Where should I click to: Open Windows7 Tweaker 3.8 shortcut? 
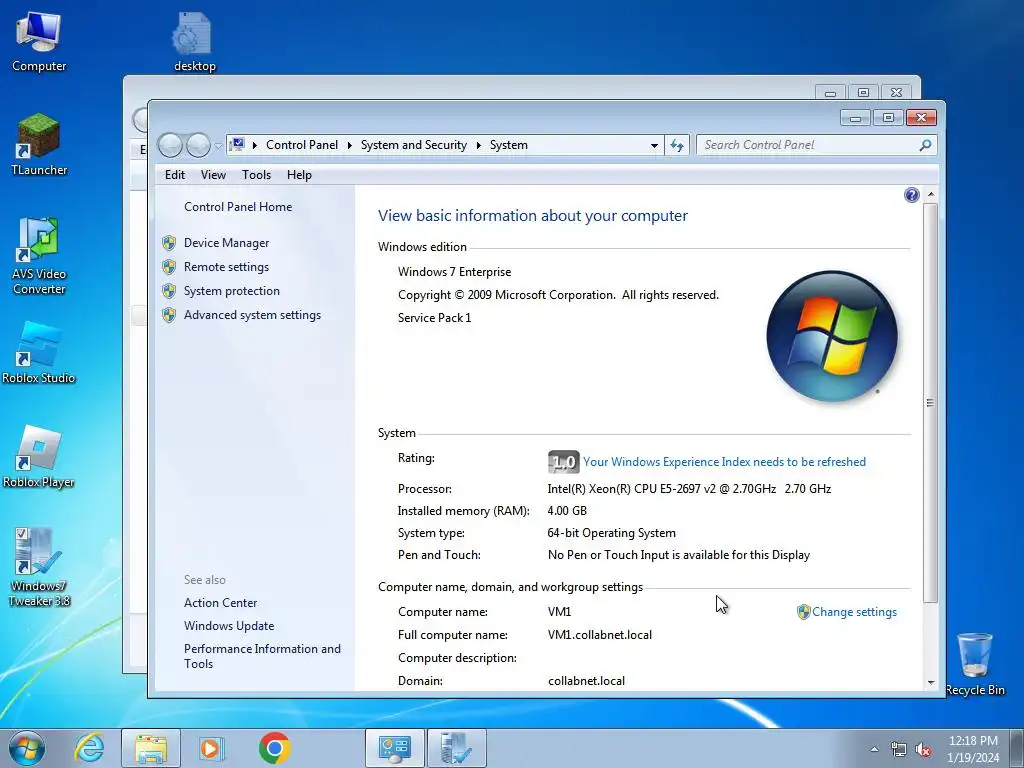39,568
